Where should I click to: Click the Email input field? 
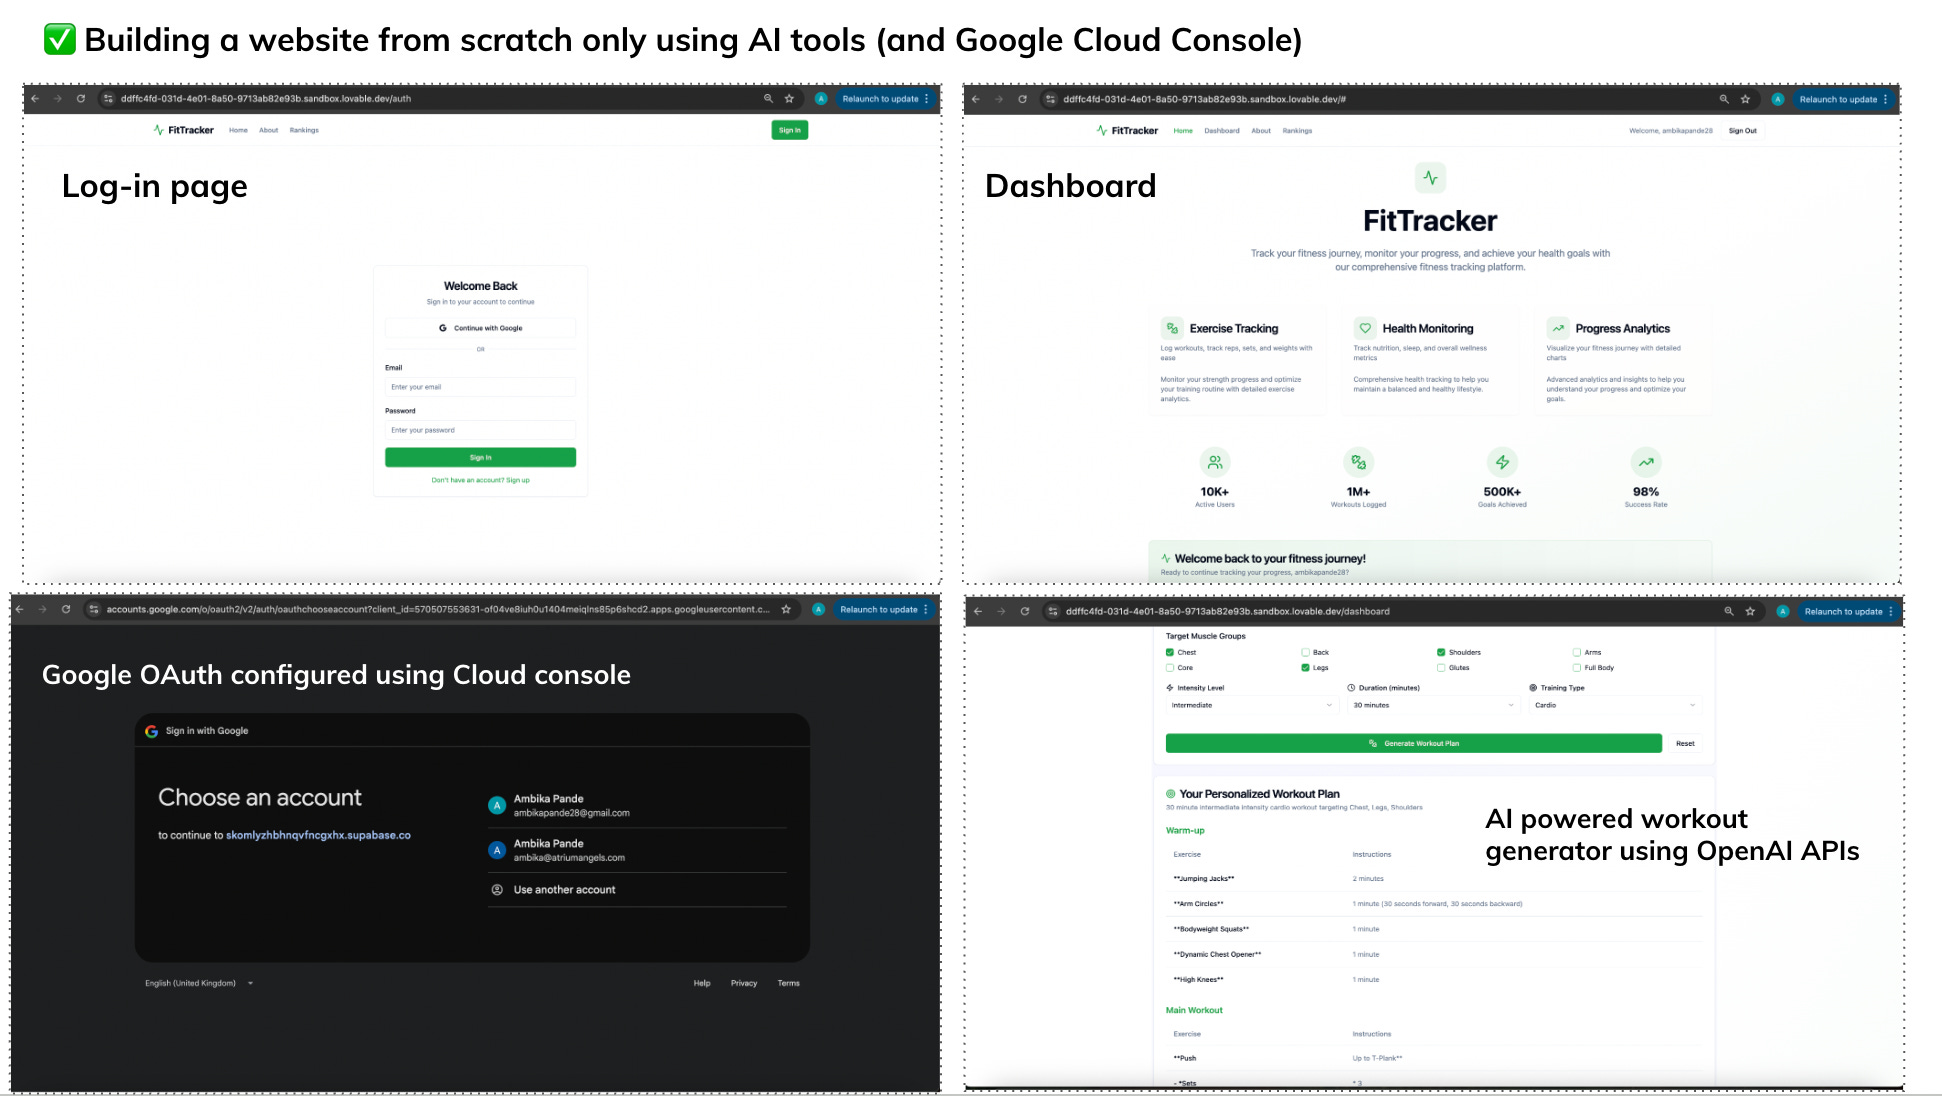(x=480, y=387)
